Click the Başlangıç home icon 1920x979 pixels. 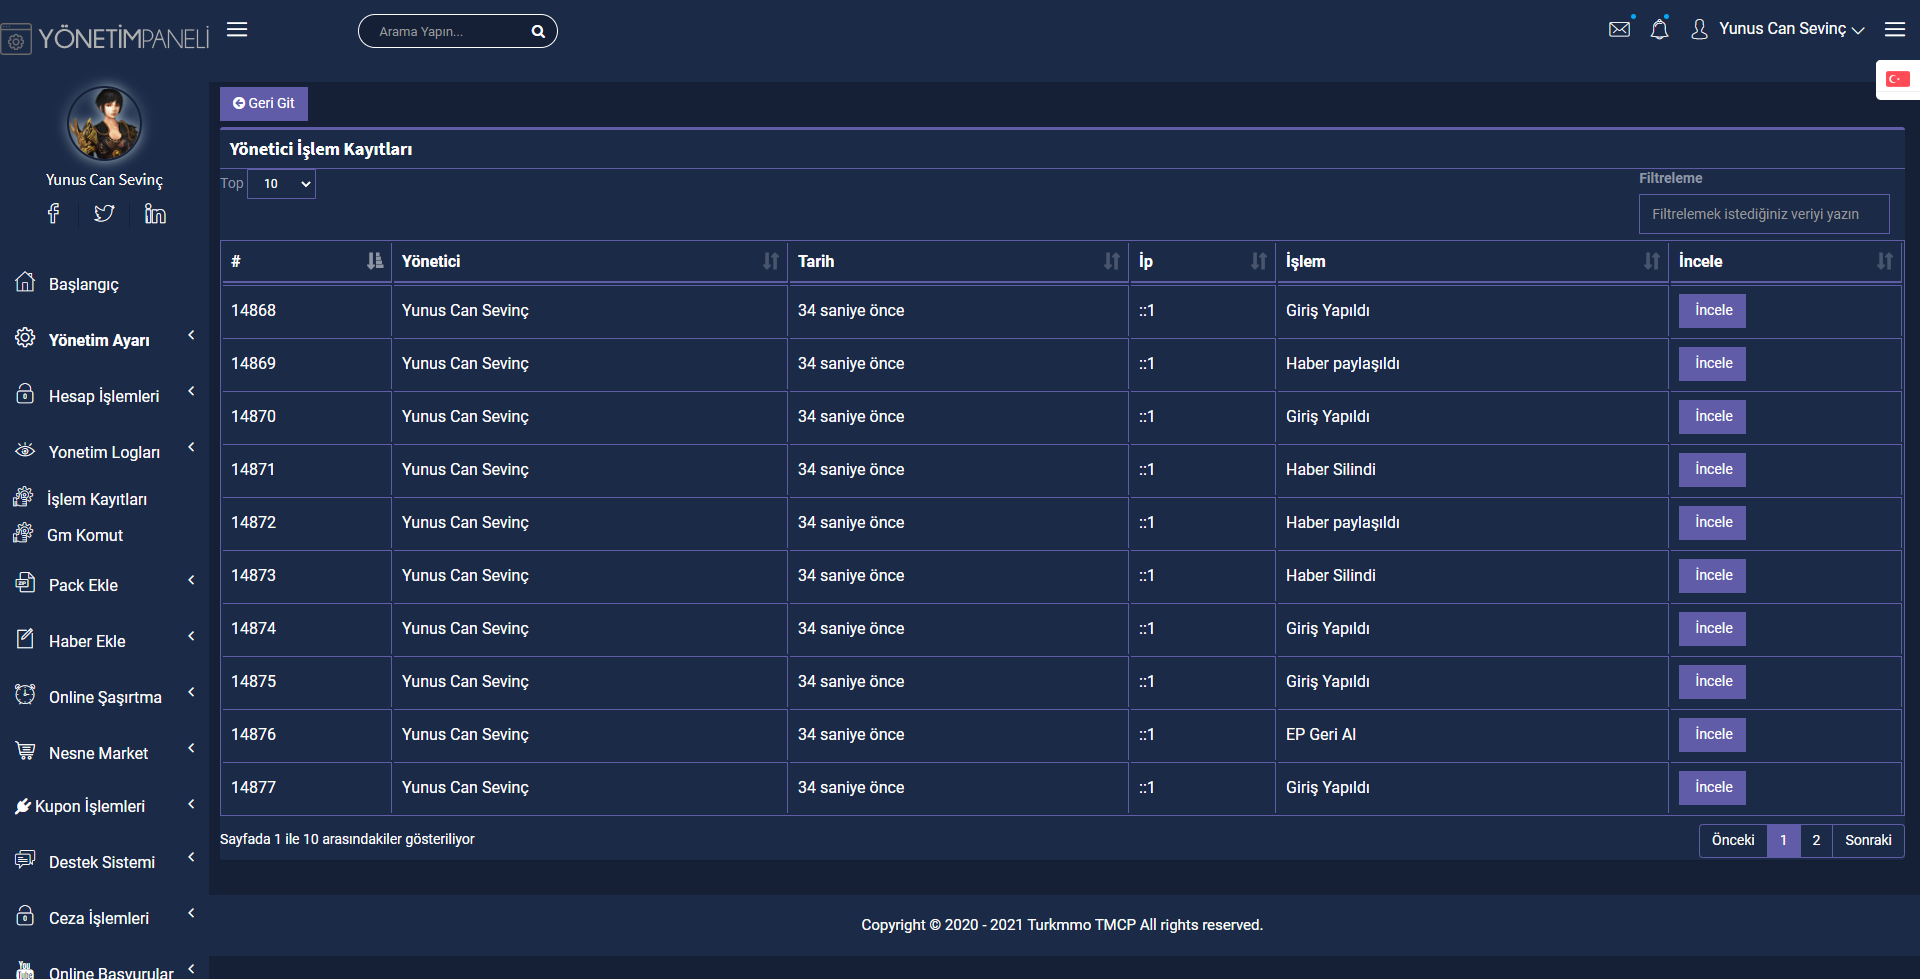[25, 282]
